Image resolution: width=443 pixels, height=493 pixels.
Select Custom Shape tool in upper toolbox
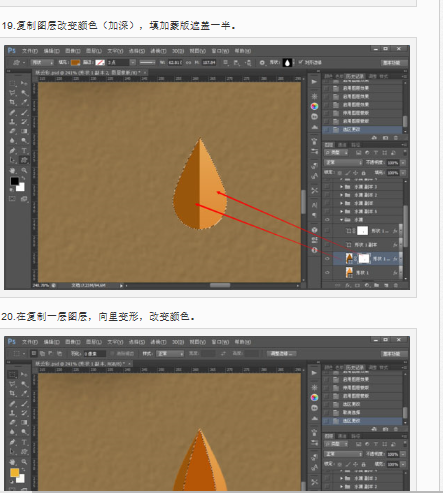24,160
